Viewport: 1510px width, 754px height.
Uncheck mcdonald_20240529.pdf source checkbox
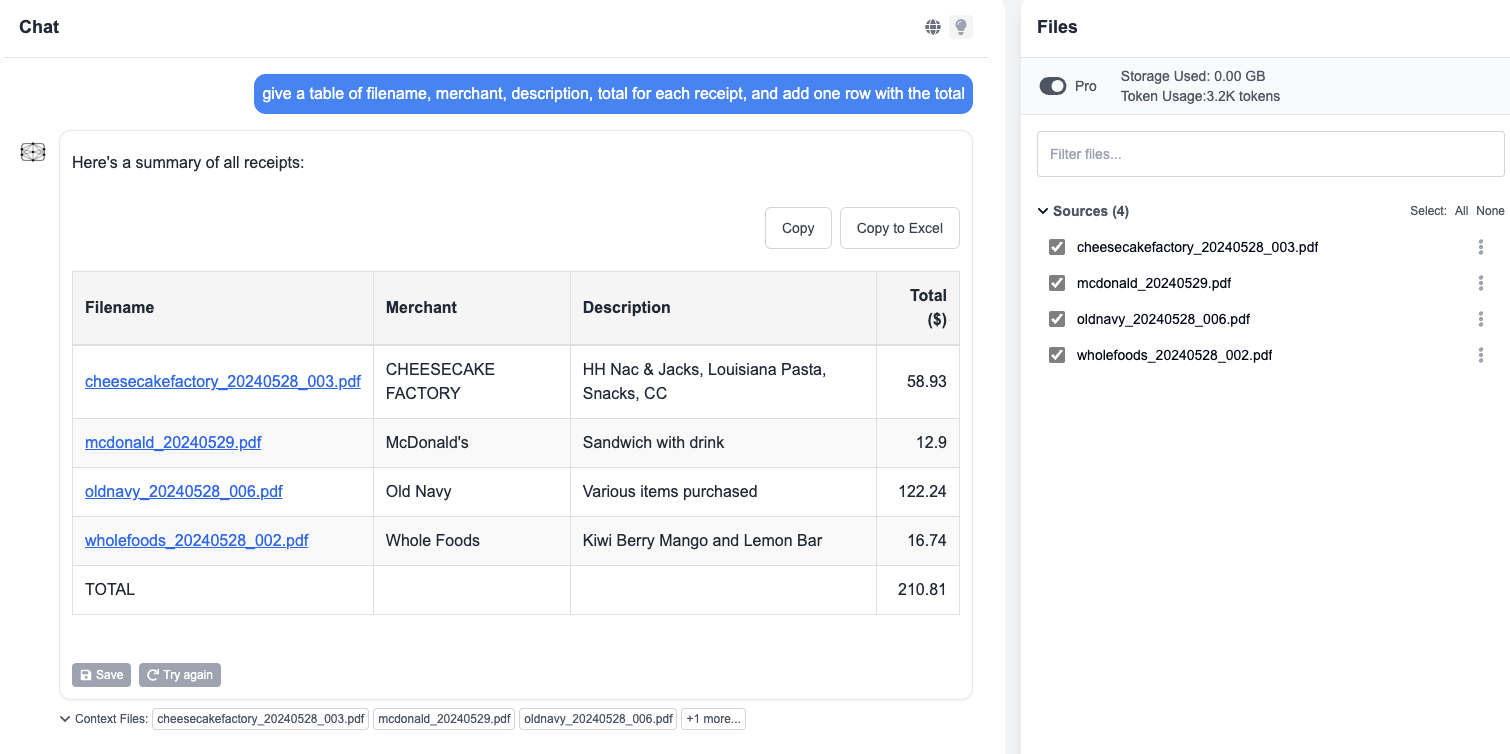1057,283
